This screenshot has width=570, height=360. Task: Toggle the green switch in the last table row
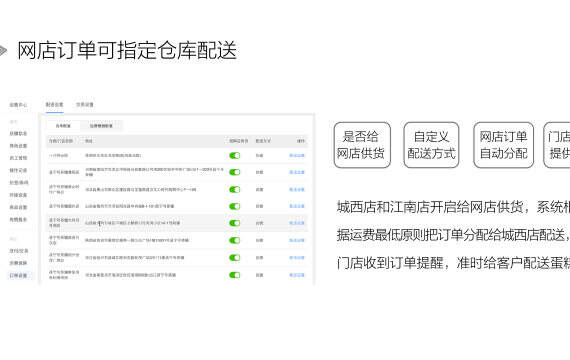click(x=234, y=275)
